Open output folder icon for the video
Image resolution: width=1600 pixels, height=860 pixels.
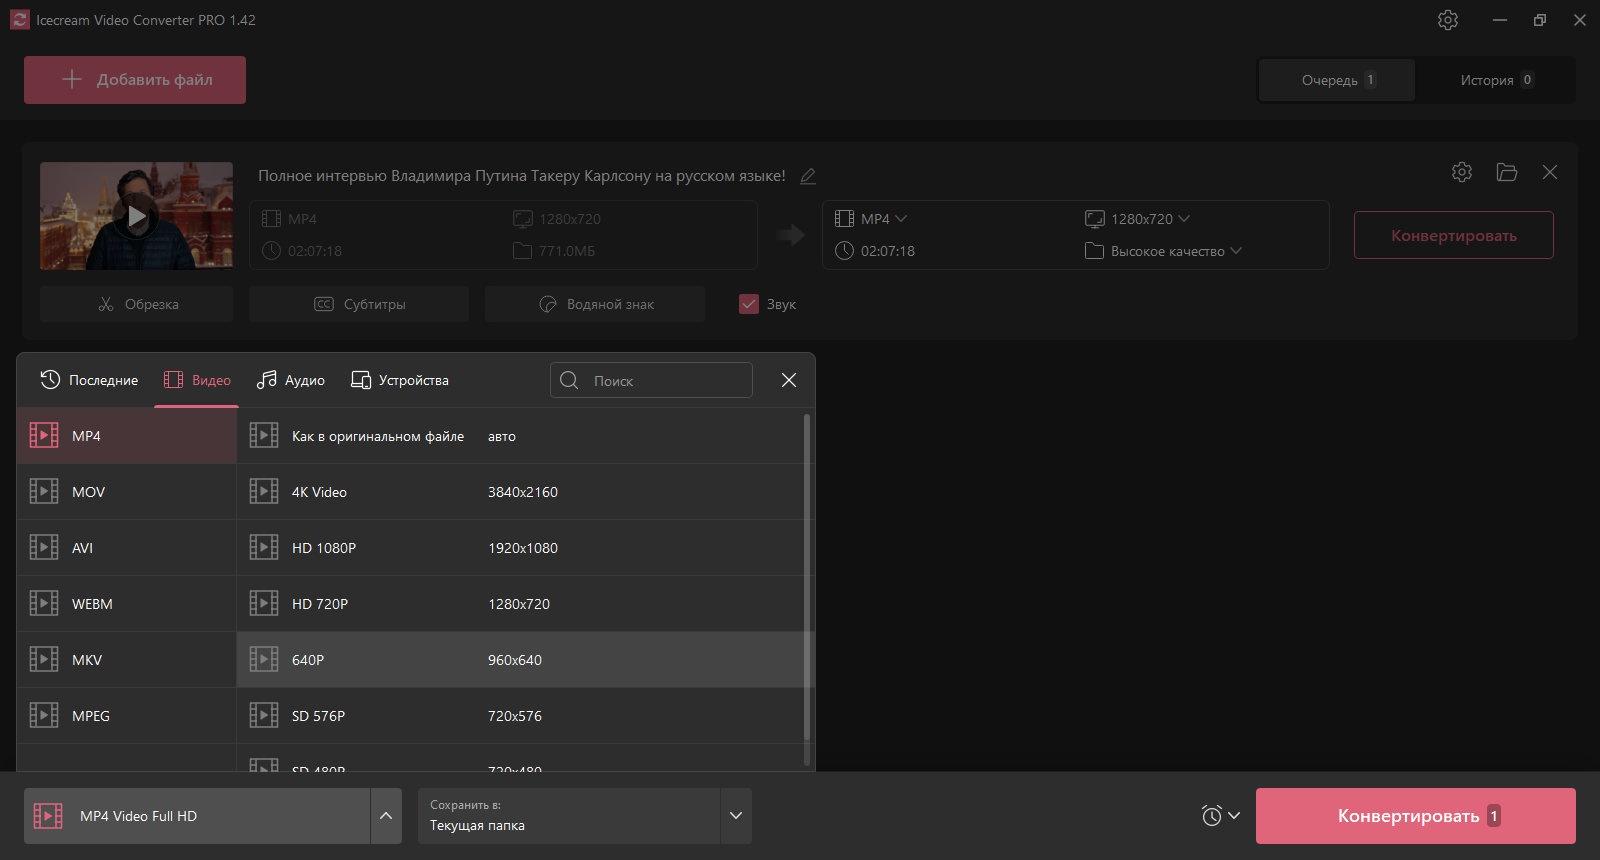click(1507, 172)
